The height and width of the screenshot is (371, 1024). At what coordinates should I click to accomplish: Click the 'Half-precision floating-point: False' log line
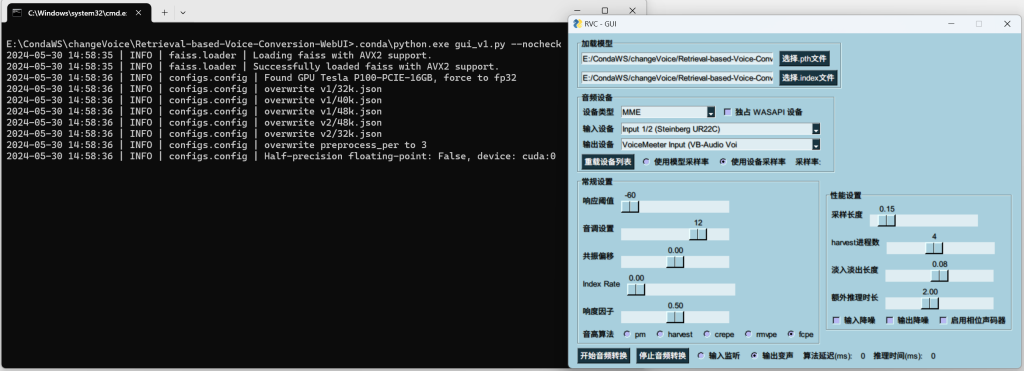[x=281, y=156]
